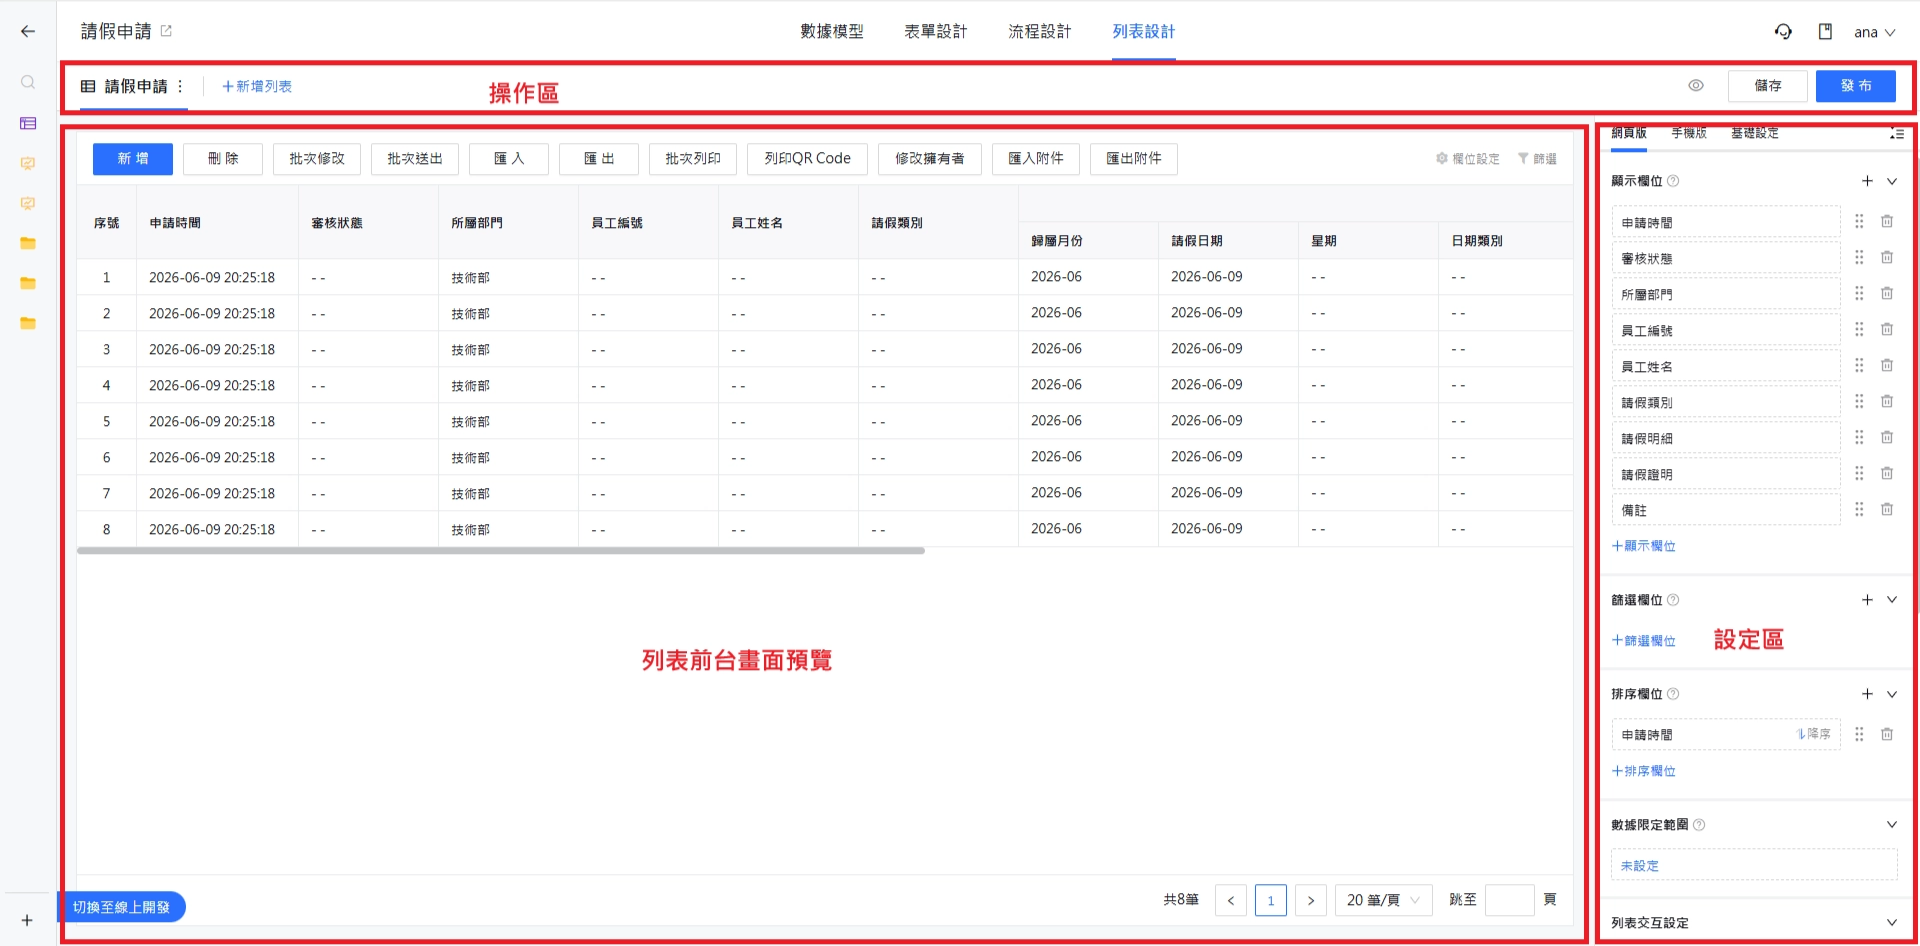1920x946 pixels.
Task: Open external link icon beside 請假申請 title
Action: (x=166, y=31)
